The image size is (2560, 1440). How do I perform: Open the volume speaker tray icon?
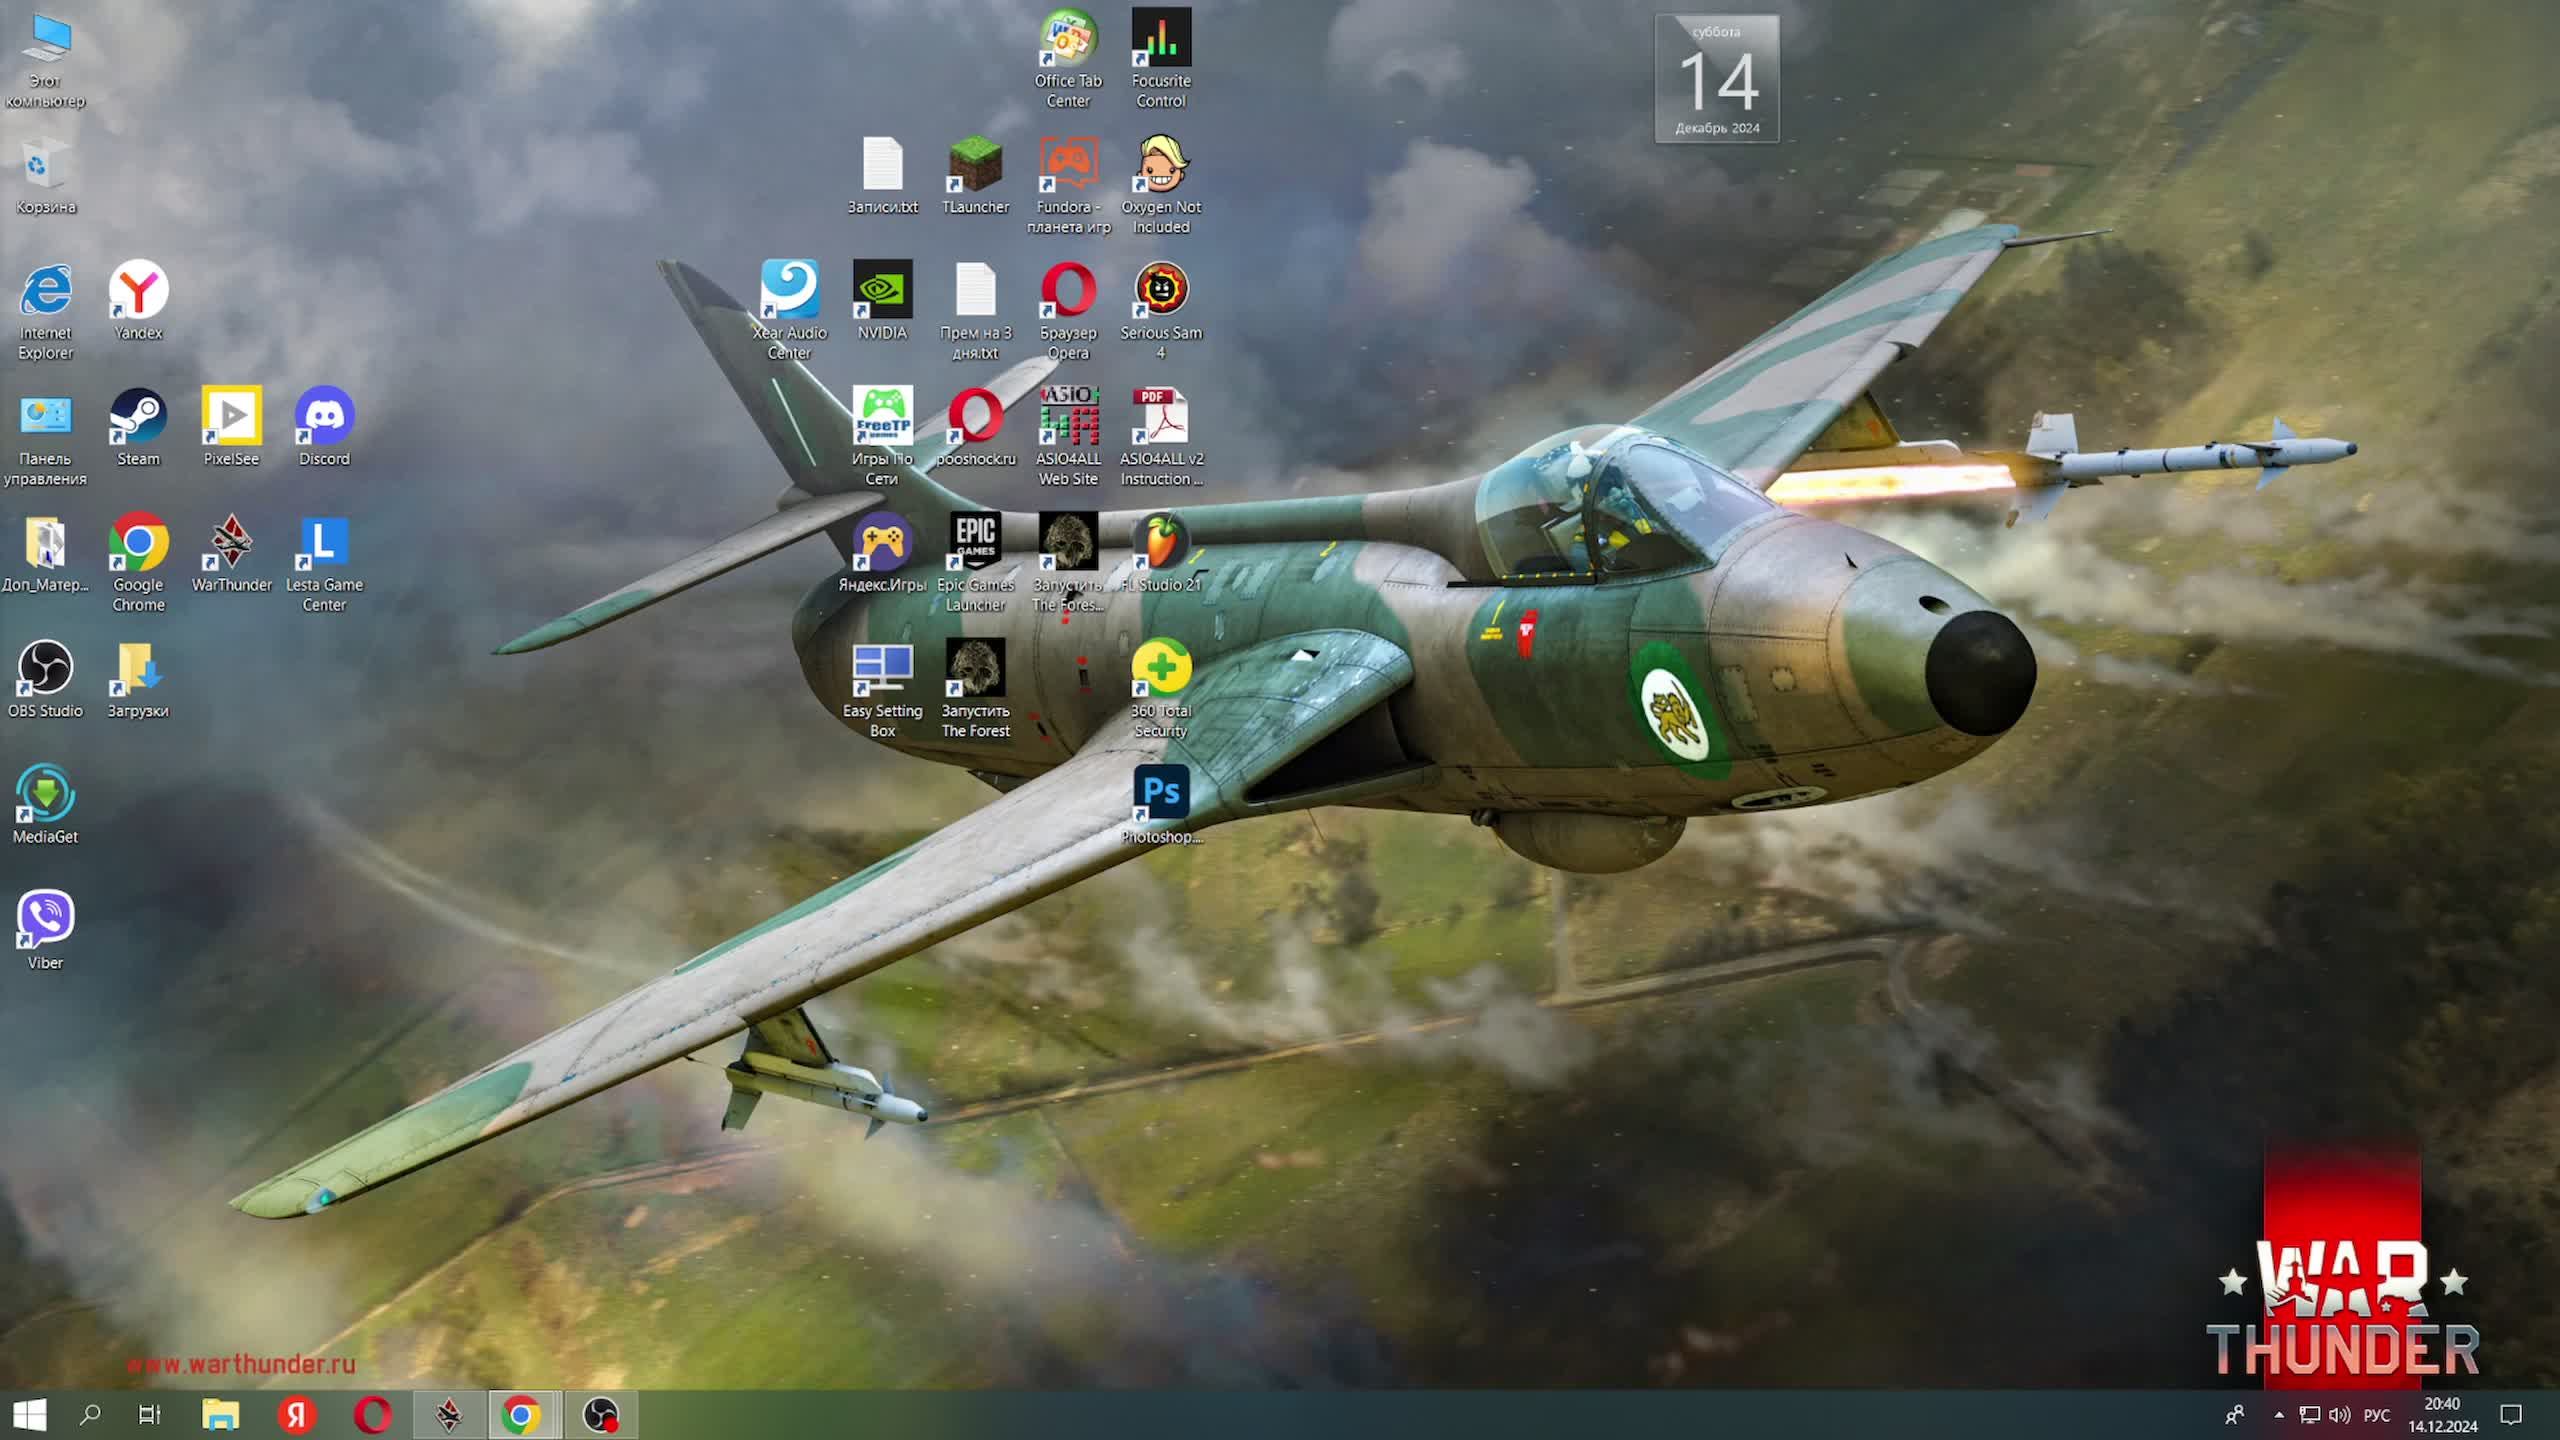[x=2338, y=1414]
